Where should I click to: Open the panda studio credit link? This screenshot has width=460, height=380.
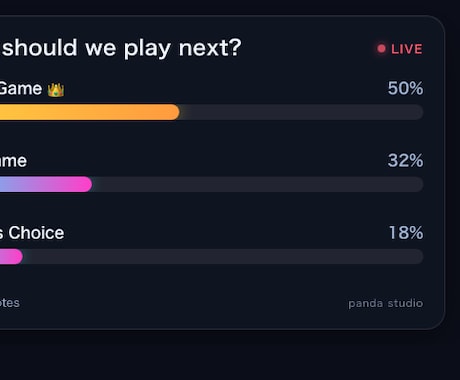pos(386,303)
